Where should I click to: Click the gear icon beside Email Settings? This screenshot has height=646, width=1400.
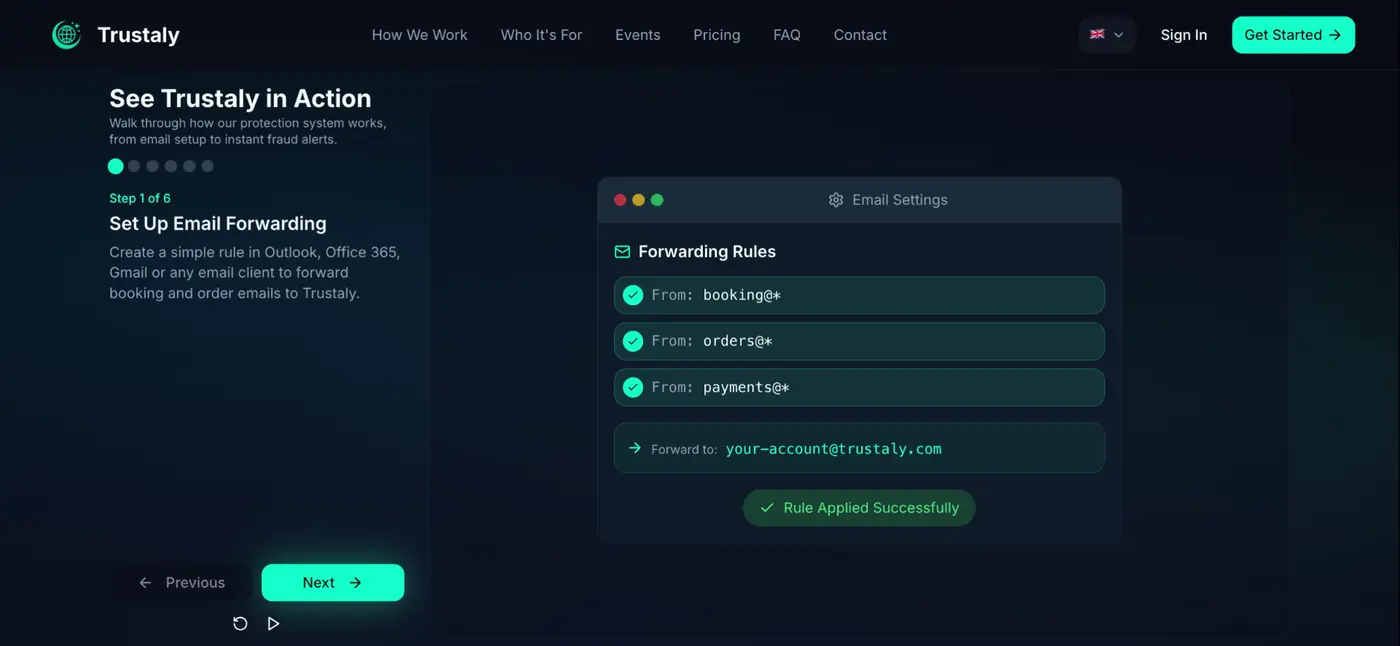click(836, 200)
